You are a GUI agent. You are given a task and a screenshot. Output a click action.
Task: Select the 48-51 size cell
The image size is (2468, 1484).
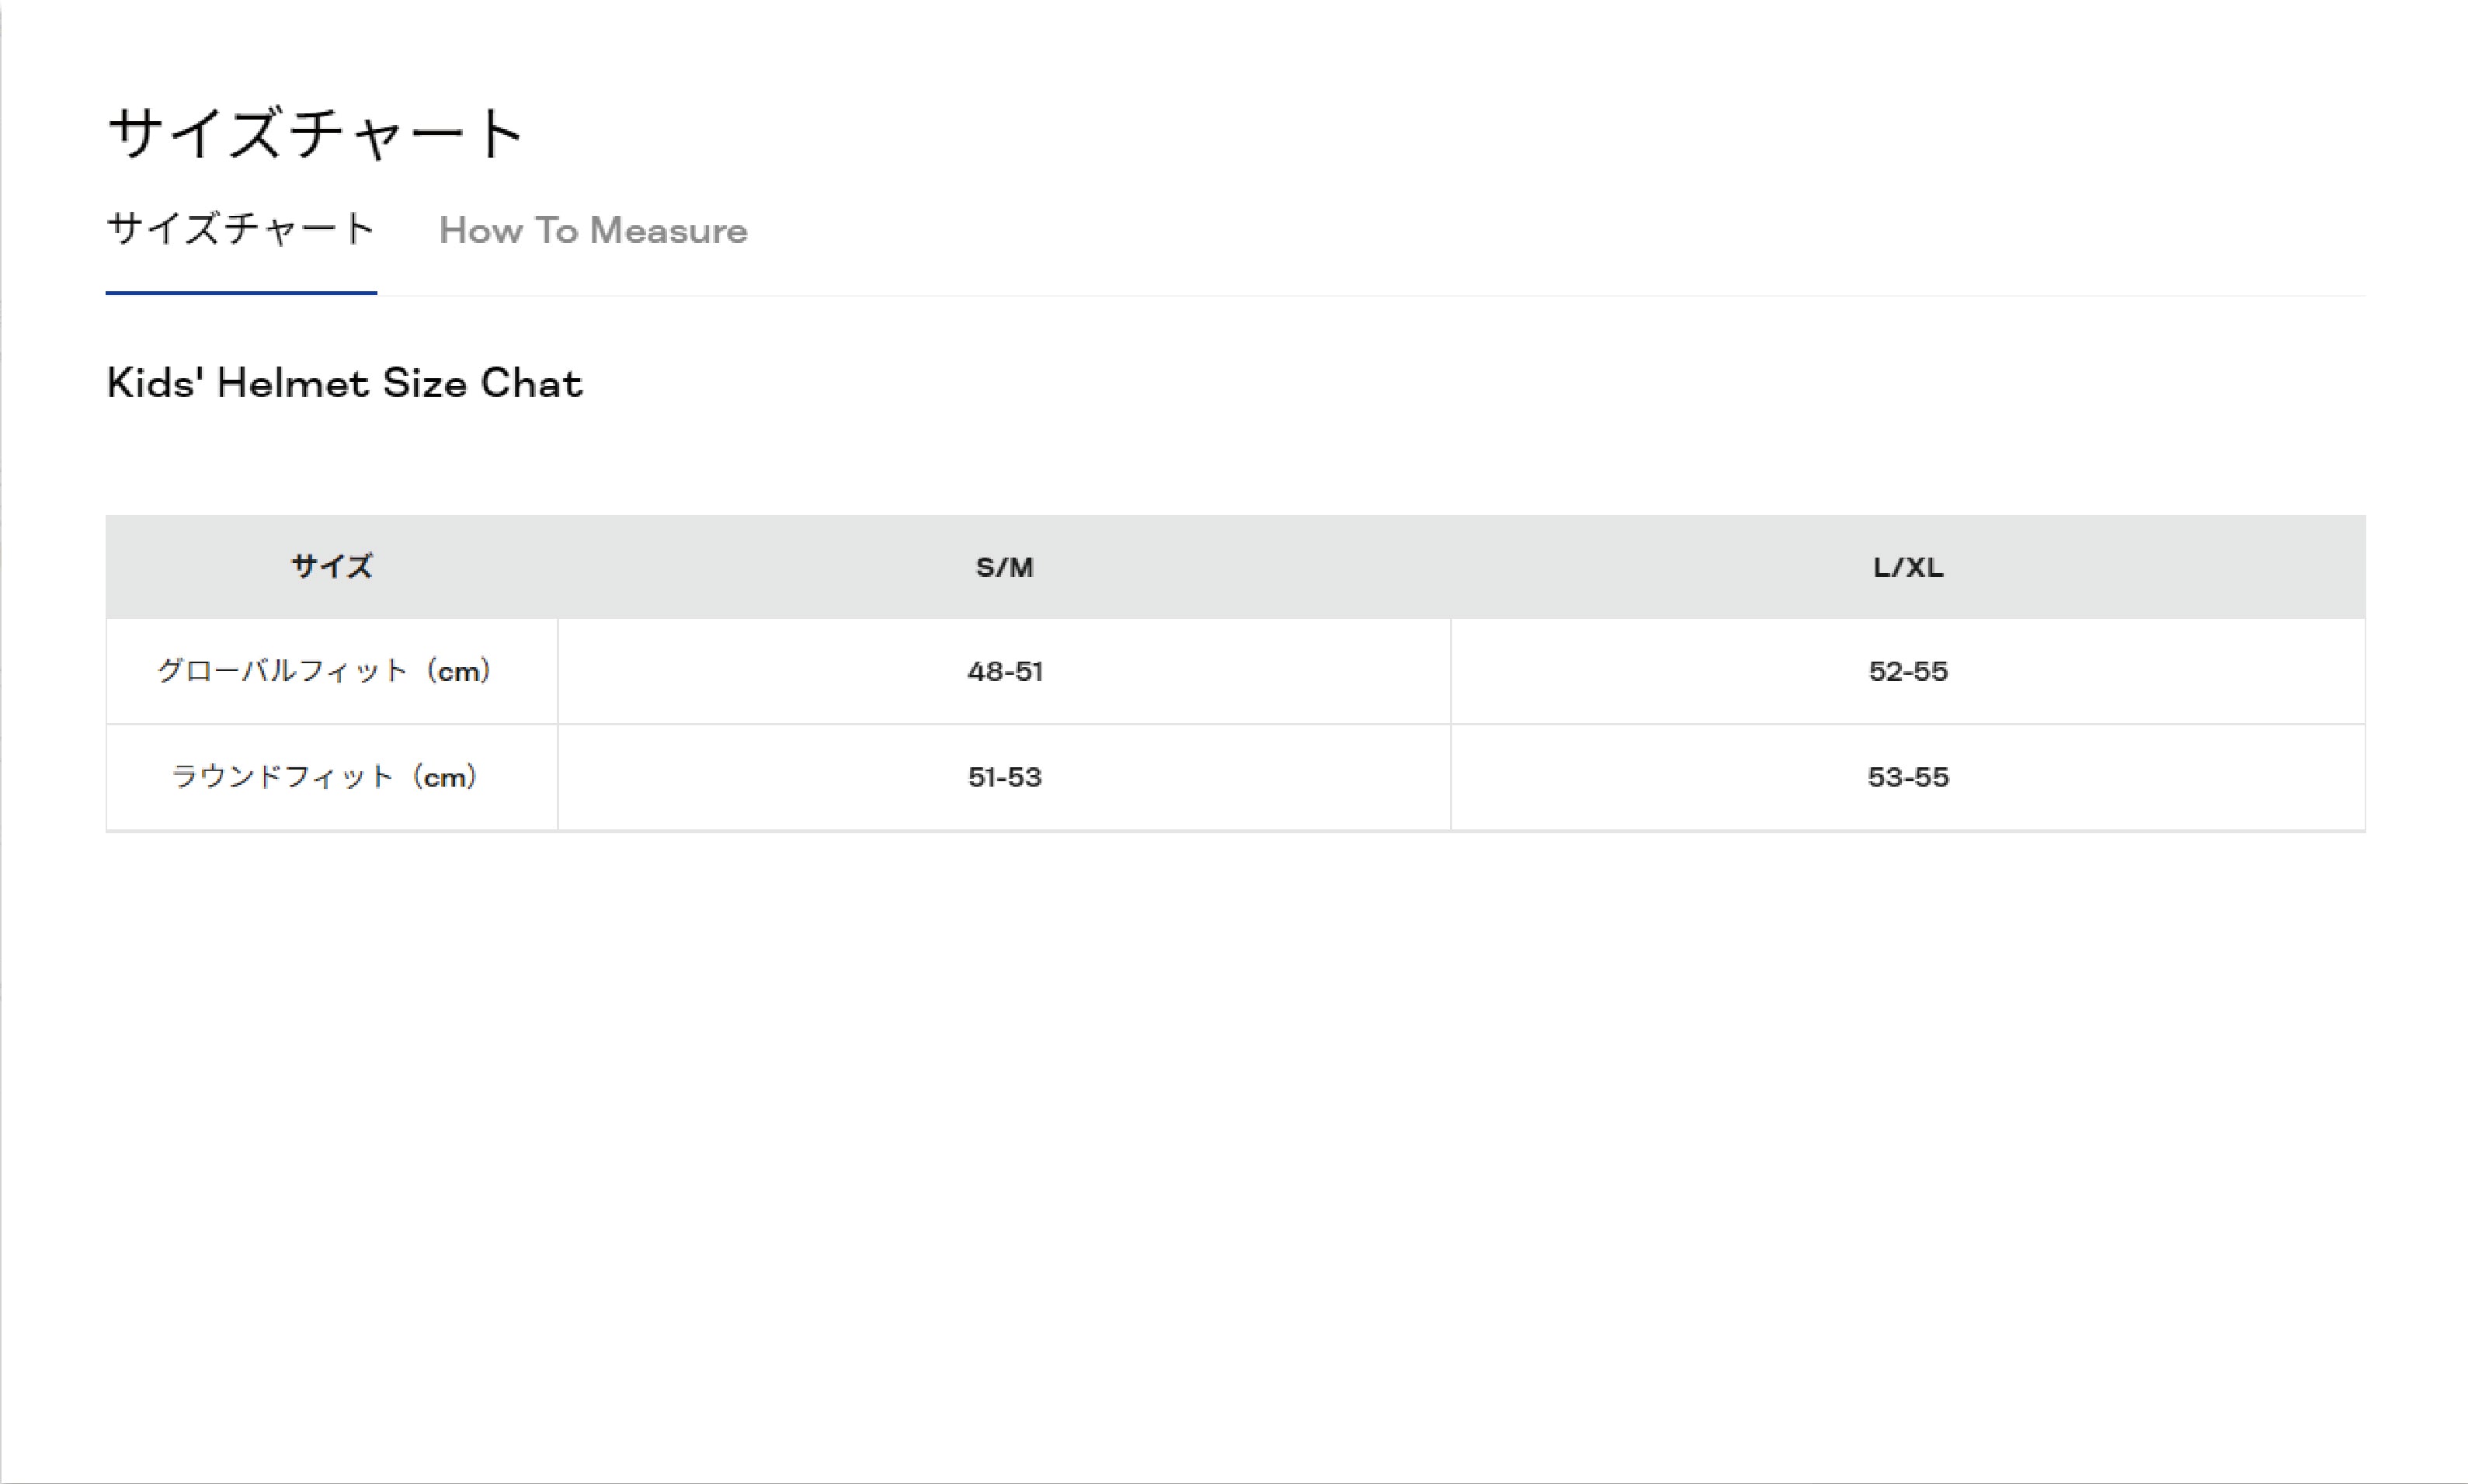[1004, 671]
